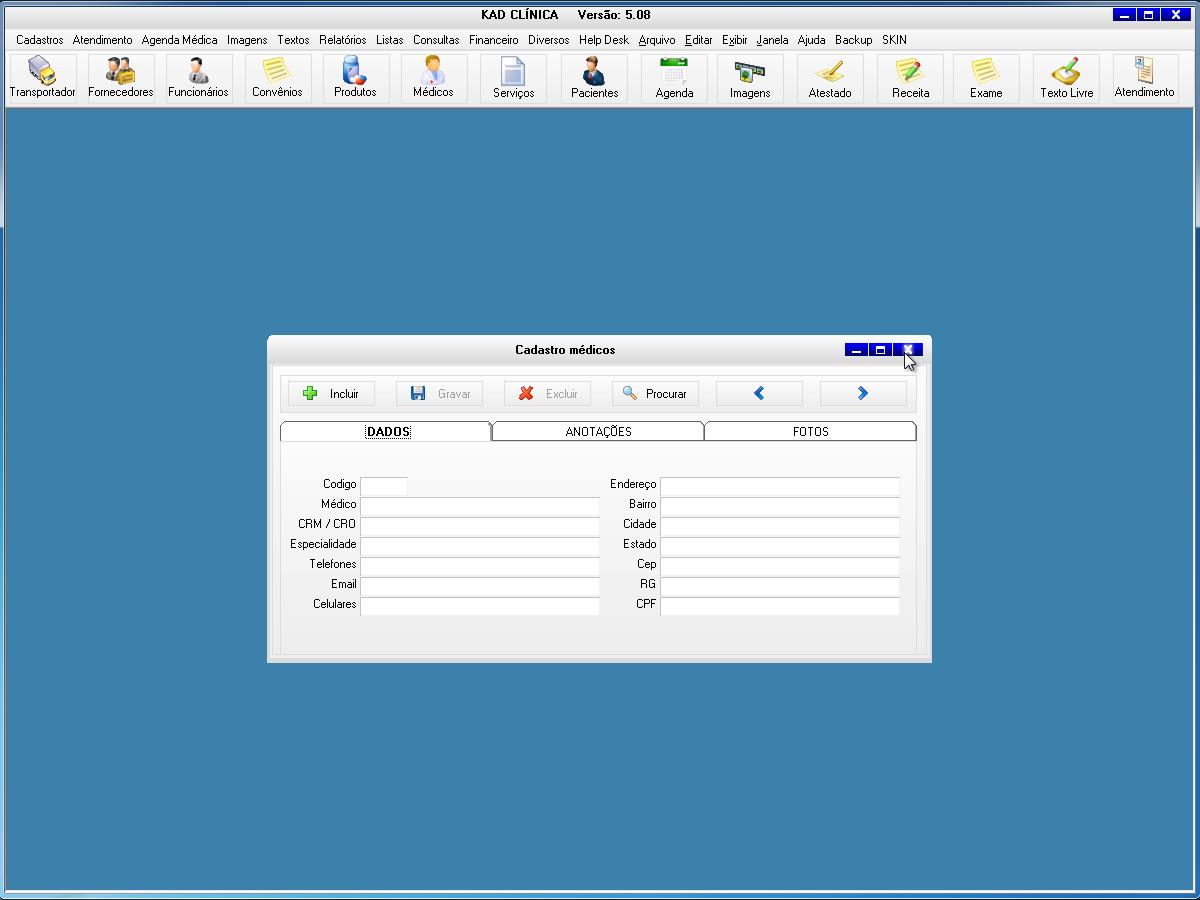
Task: Go to next record with right arrow
Action: (863, 394)
